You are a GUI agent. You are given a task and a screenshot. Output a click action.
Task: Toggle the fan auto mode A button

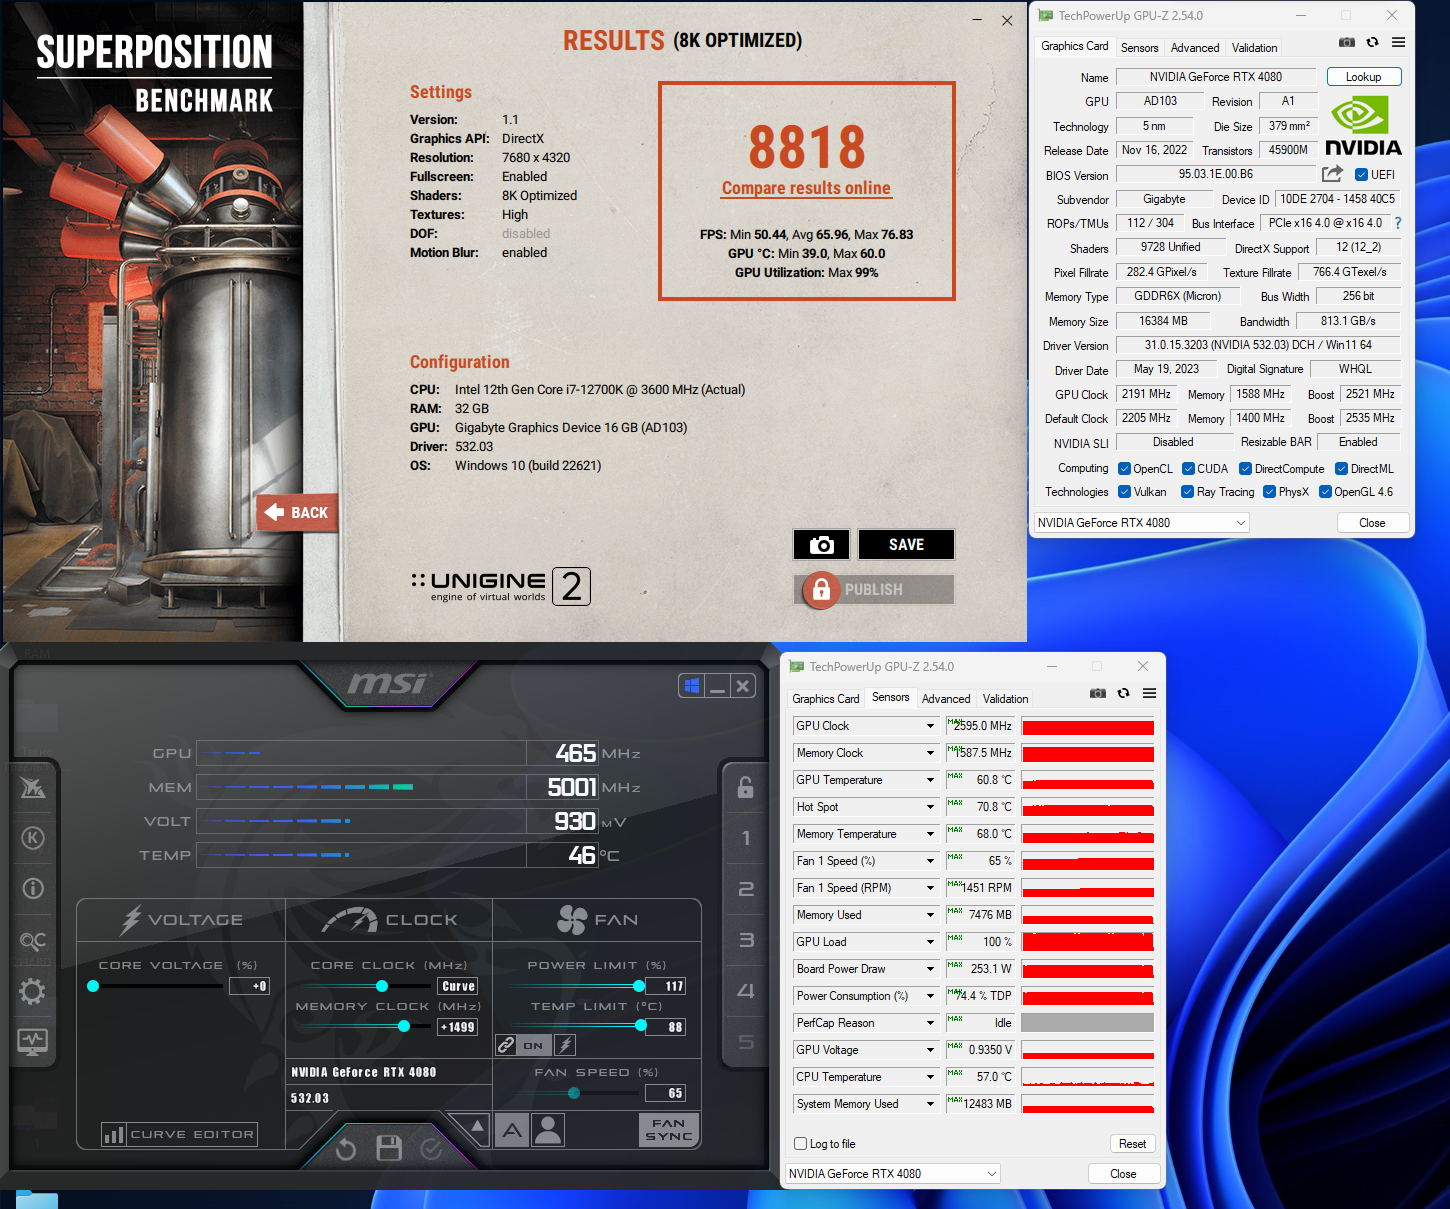(x=512, y=1130)
